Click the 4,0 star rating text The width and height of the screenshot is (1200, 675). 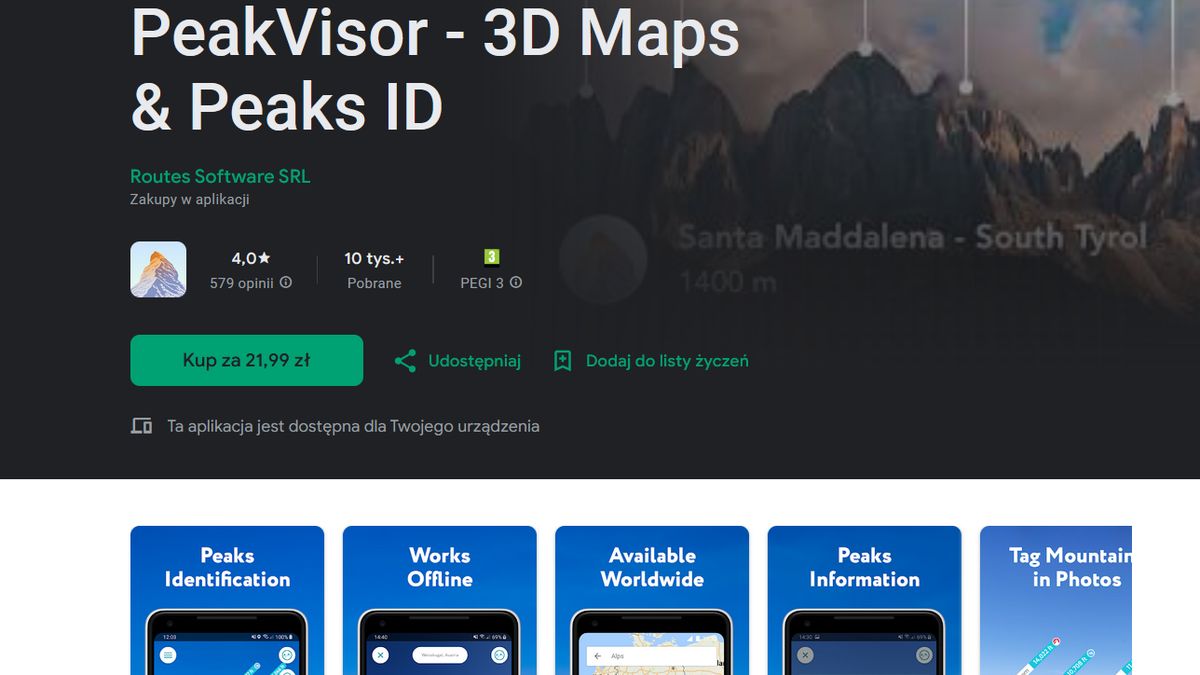pos(251,258)
